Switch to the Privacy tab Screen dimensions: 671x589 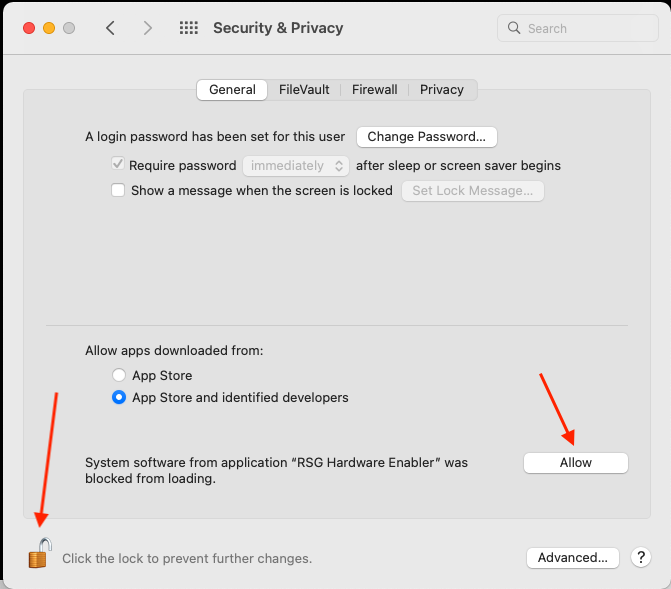442,89
